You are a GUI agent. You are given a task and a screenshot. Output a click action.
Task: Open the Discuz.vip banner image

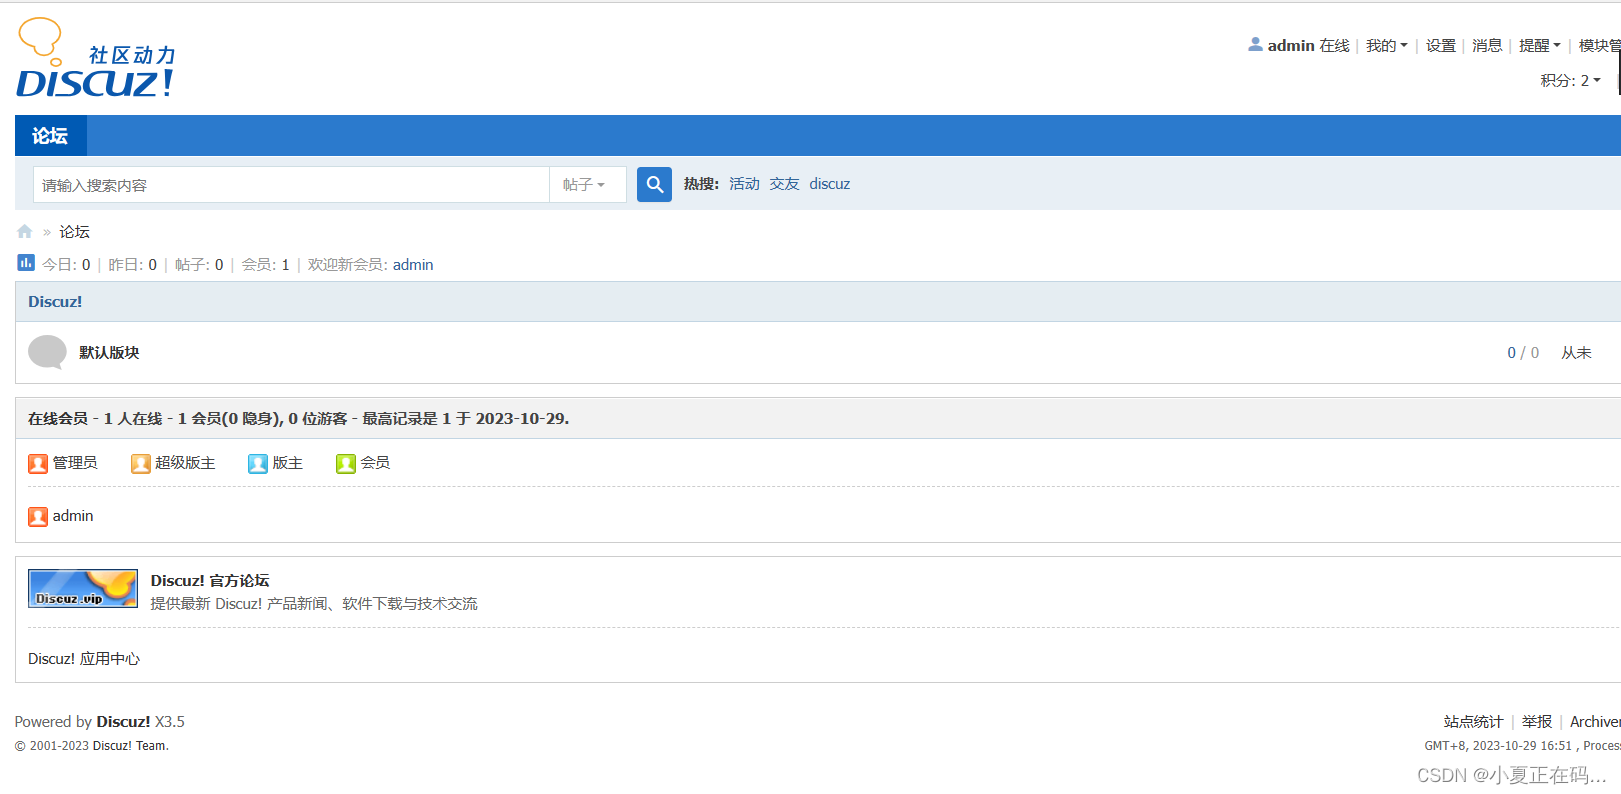[x=83, y=588]
